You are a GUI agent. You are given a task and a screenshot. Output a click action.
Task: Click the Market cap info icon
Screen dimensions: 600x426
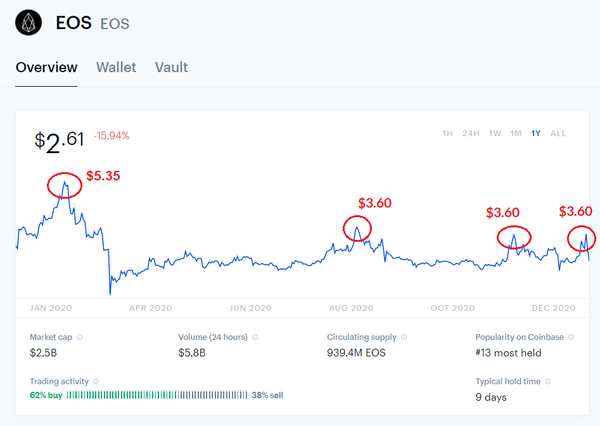(x=79, y=338)
